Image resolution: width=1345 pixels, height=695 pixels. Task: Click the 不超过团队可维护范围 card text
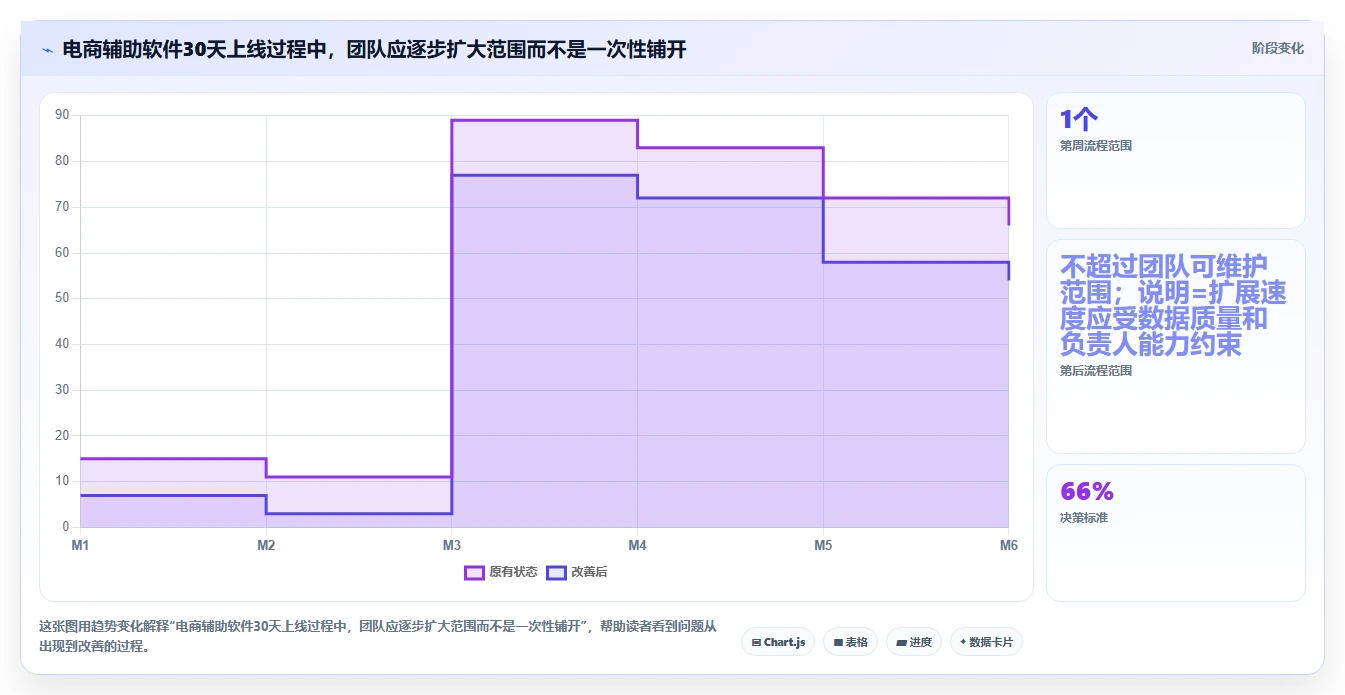pyautogui.click(x=1173, y=305)
